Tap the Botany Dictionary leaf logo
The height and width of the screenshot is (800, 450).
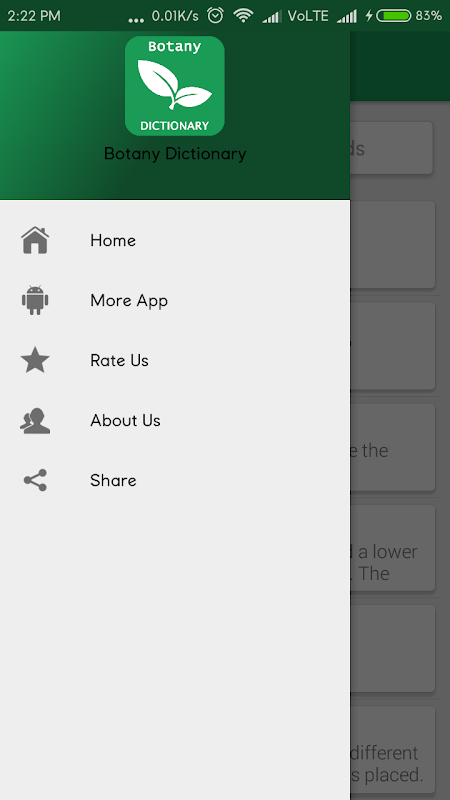coord(174,86)
